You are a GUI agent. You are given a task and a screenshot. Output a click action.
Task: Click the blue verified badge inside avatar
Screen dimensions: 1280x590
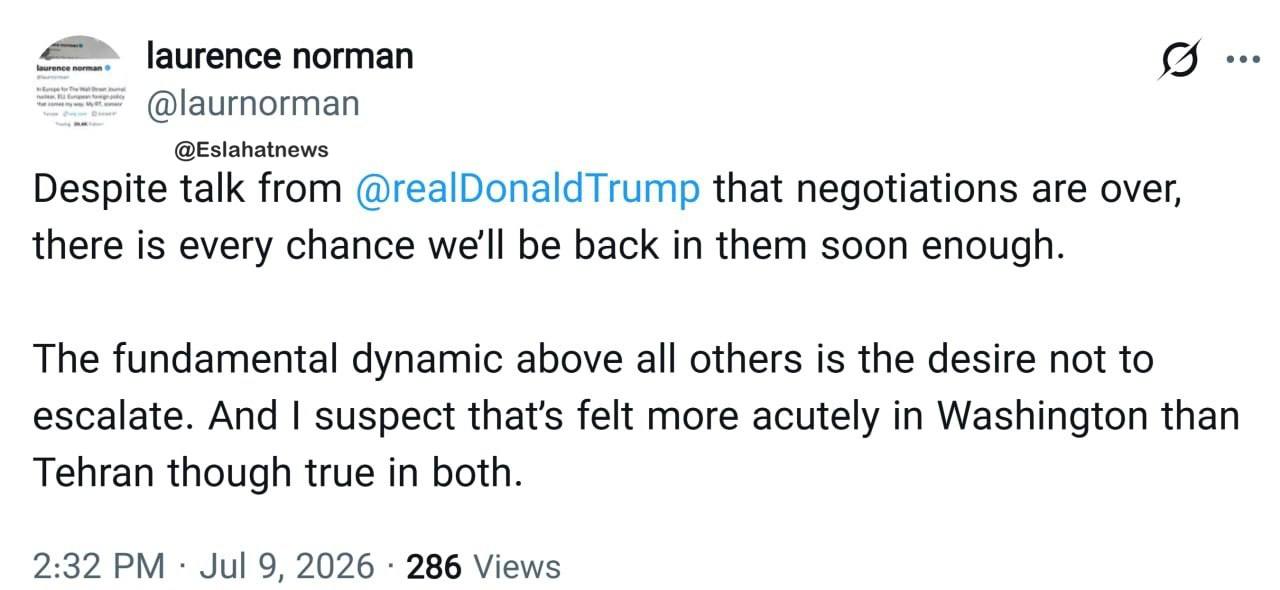pyautogui.click(x=108, y=66)
